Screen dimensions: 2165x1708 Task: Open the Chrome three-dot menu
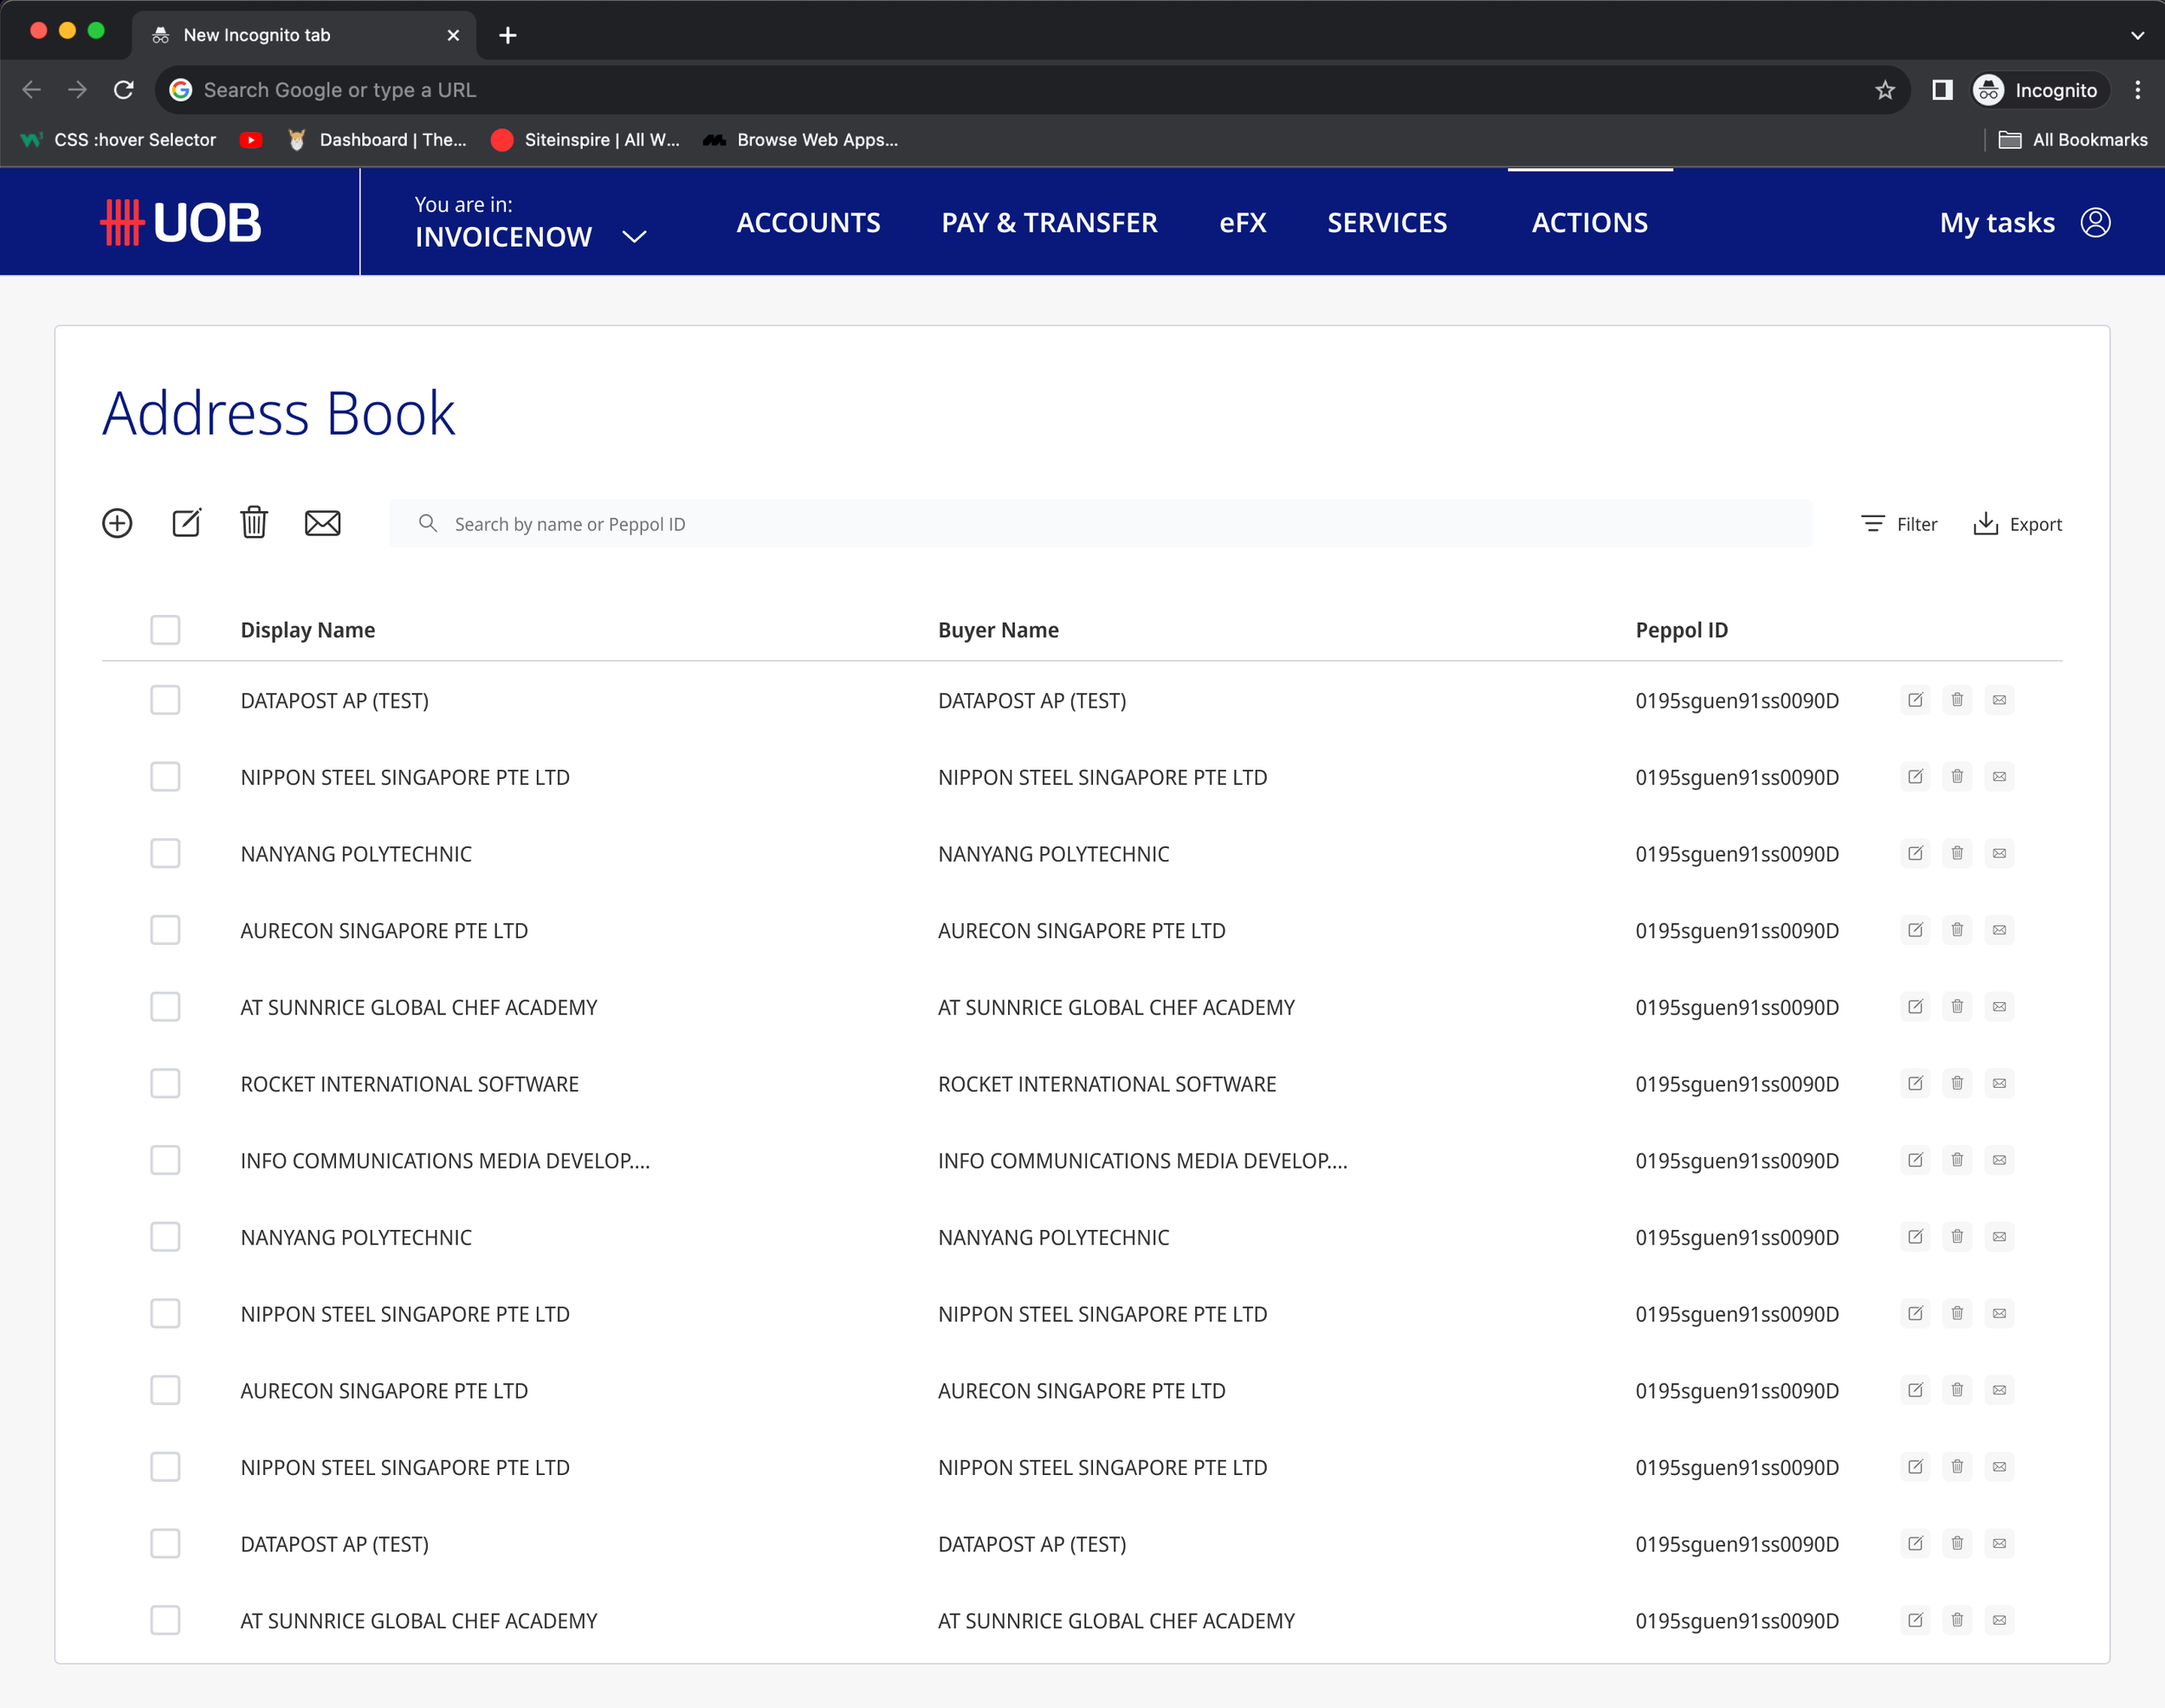pos(2137,90)
